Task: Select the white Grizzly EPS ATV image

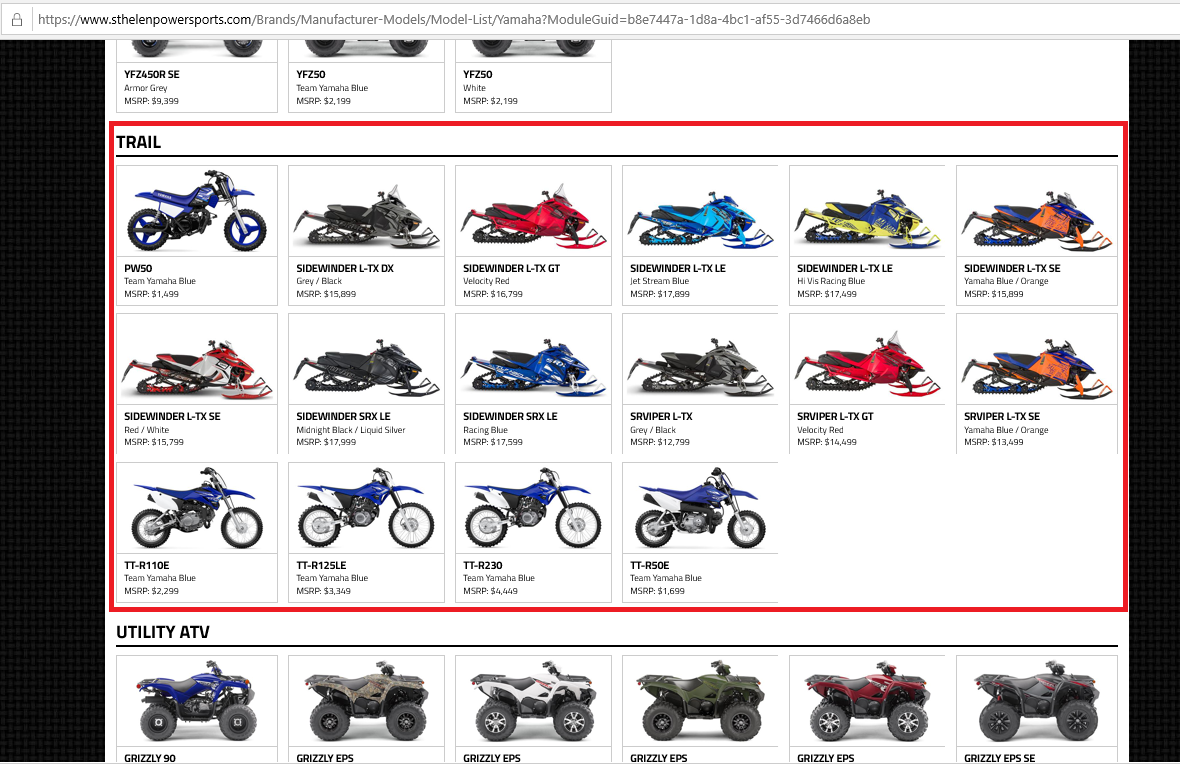Action: 534,701
